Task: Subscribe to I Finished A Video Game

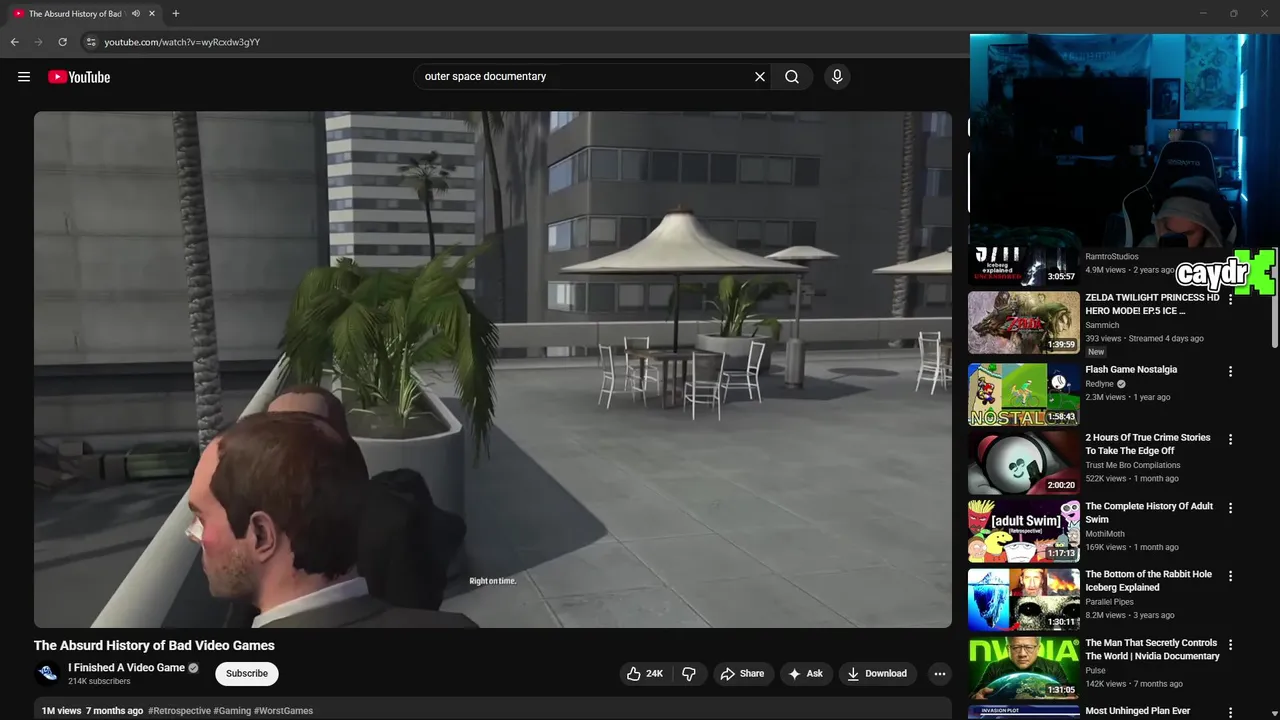Action: pos(247,674)
